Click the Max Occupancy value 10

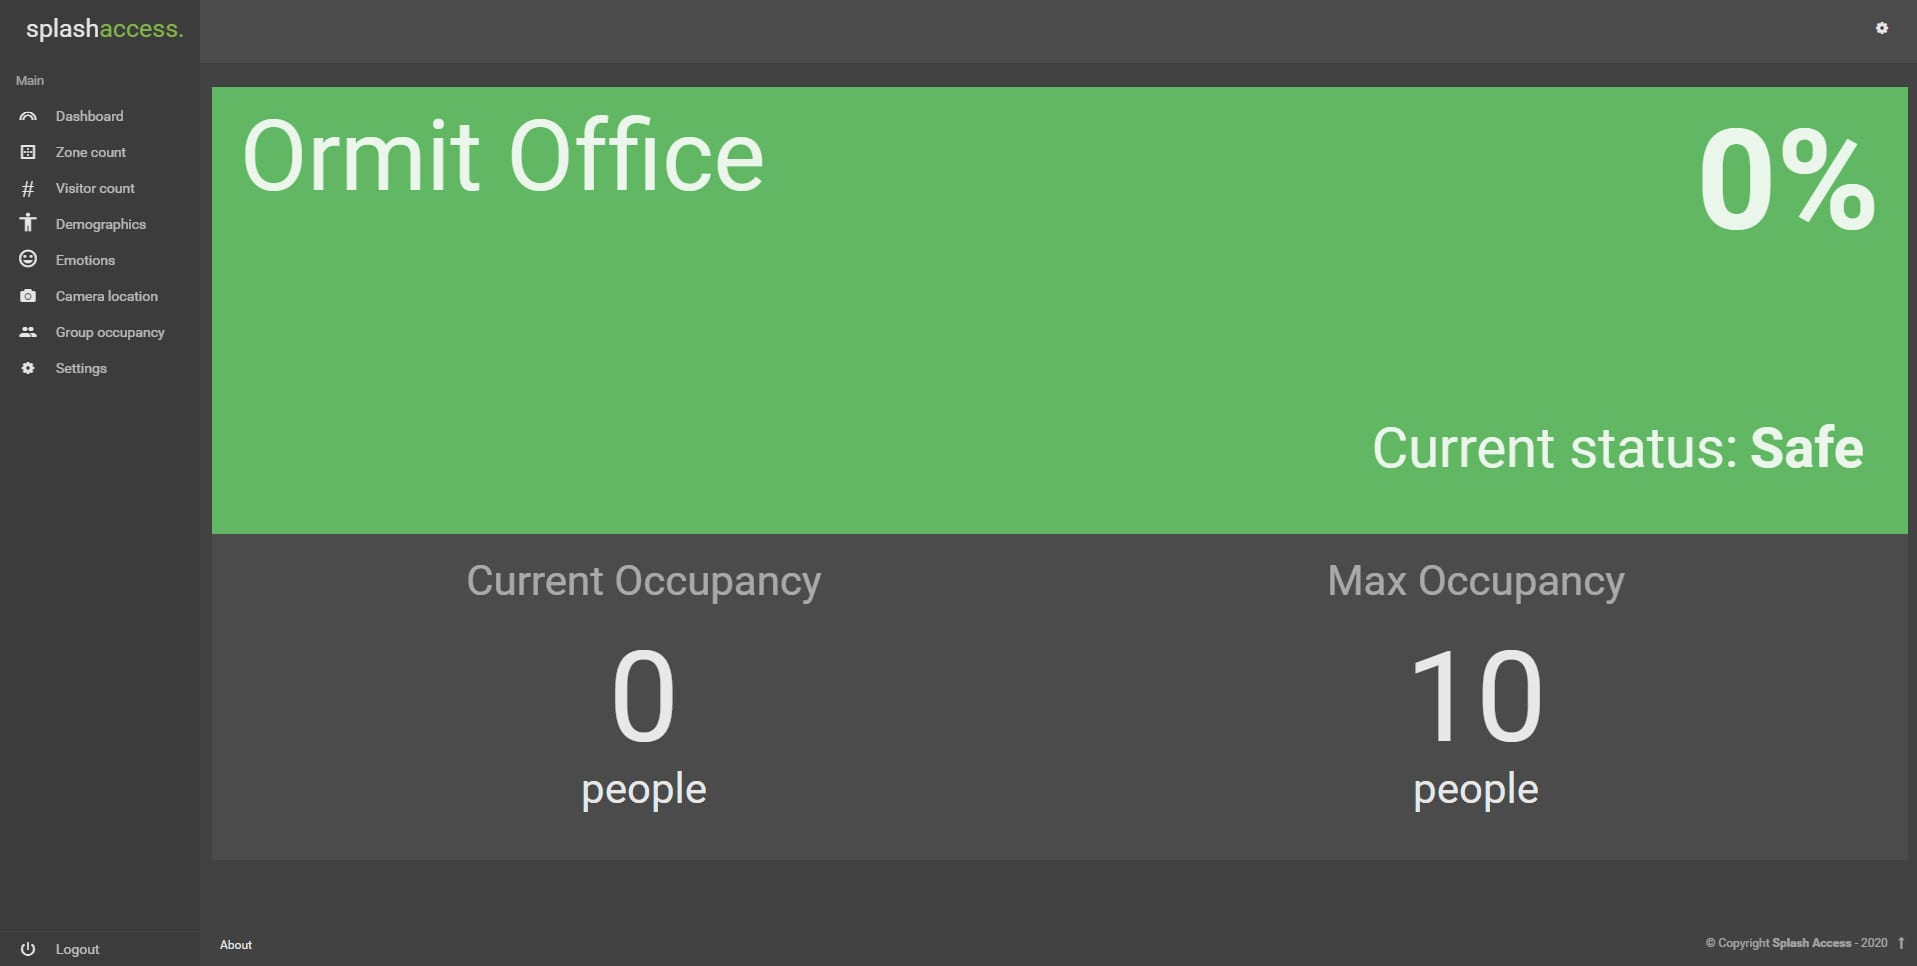pyautogui.click(x=1475, y=696)
